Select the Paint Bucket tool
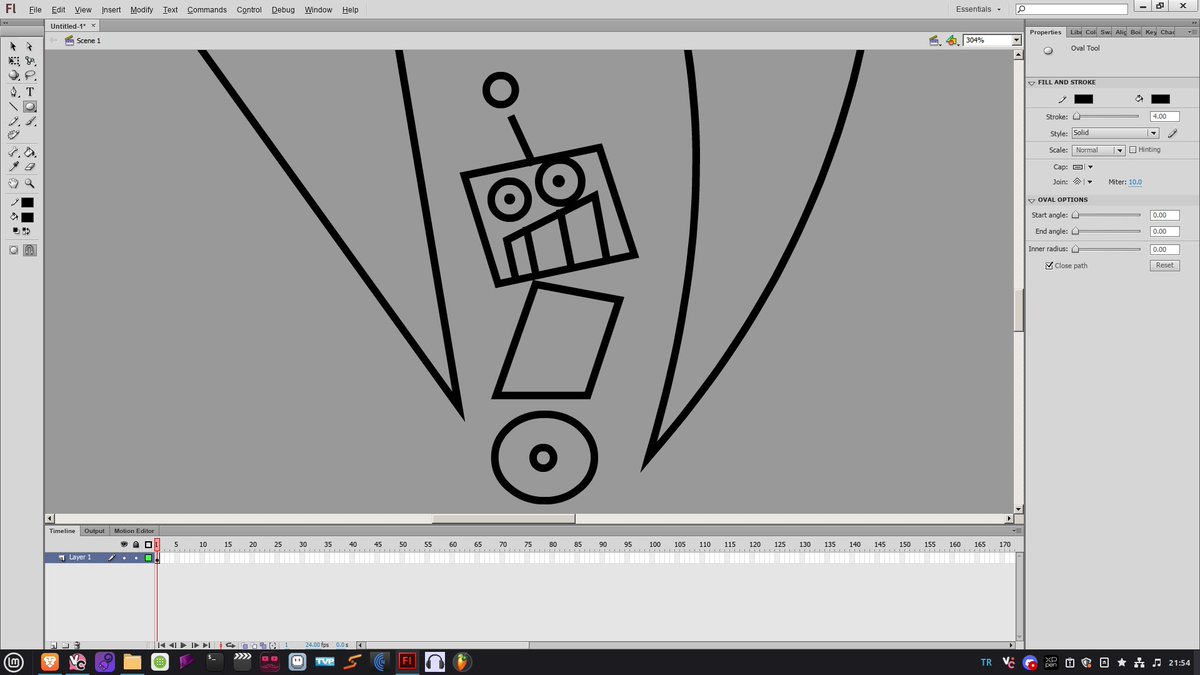Viewport: 1200px width, 675px height. point(30,153)
